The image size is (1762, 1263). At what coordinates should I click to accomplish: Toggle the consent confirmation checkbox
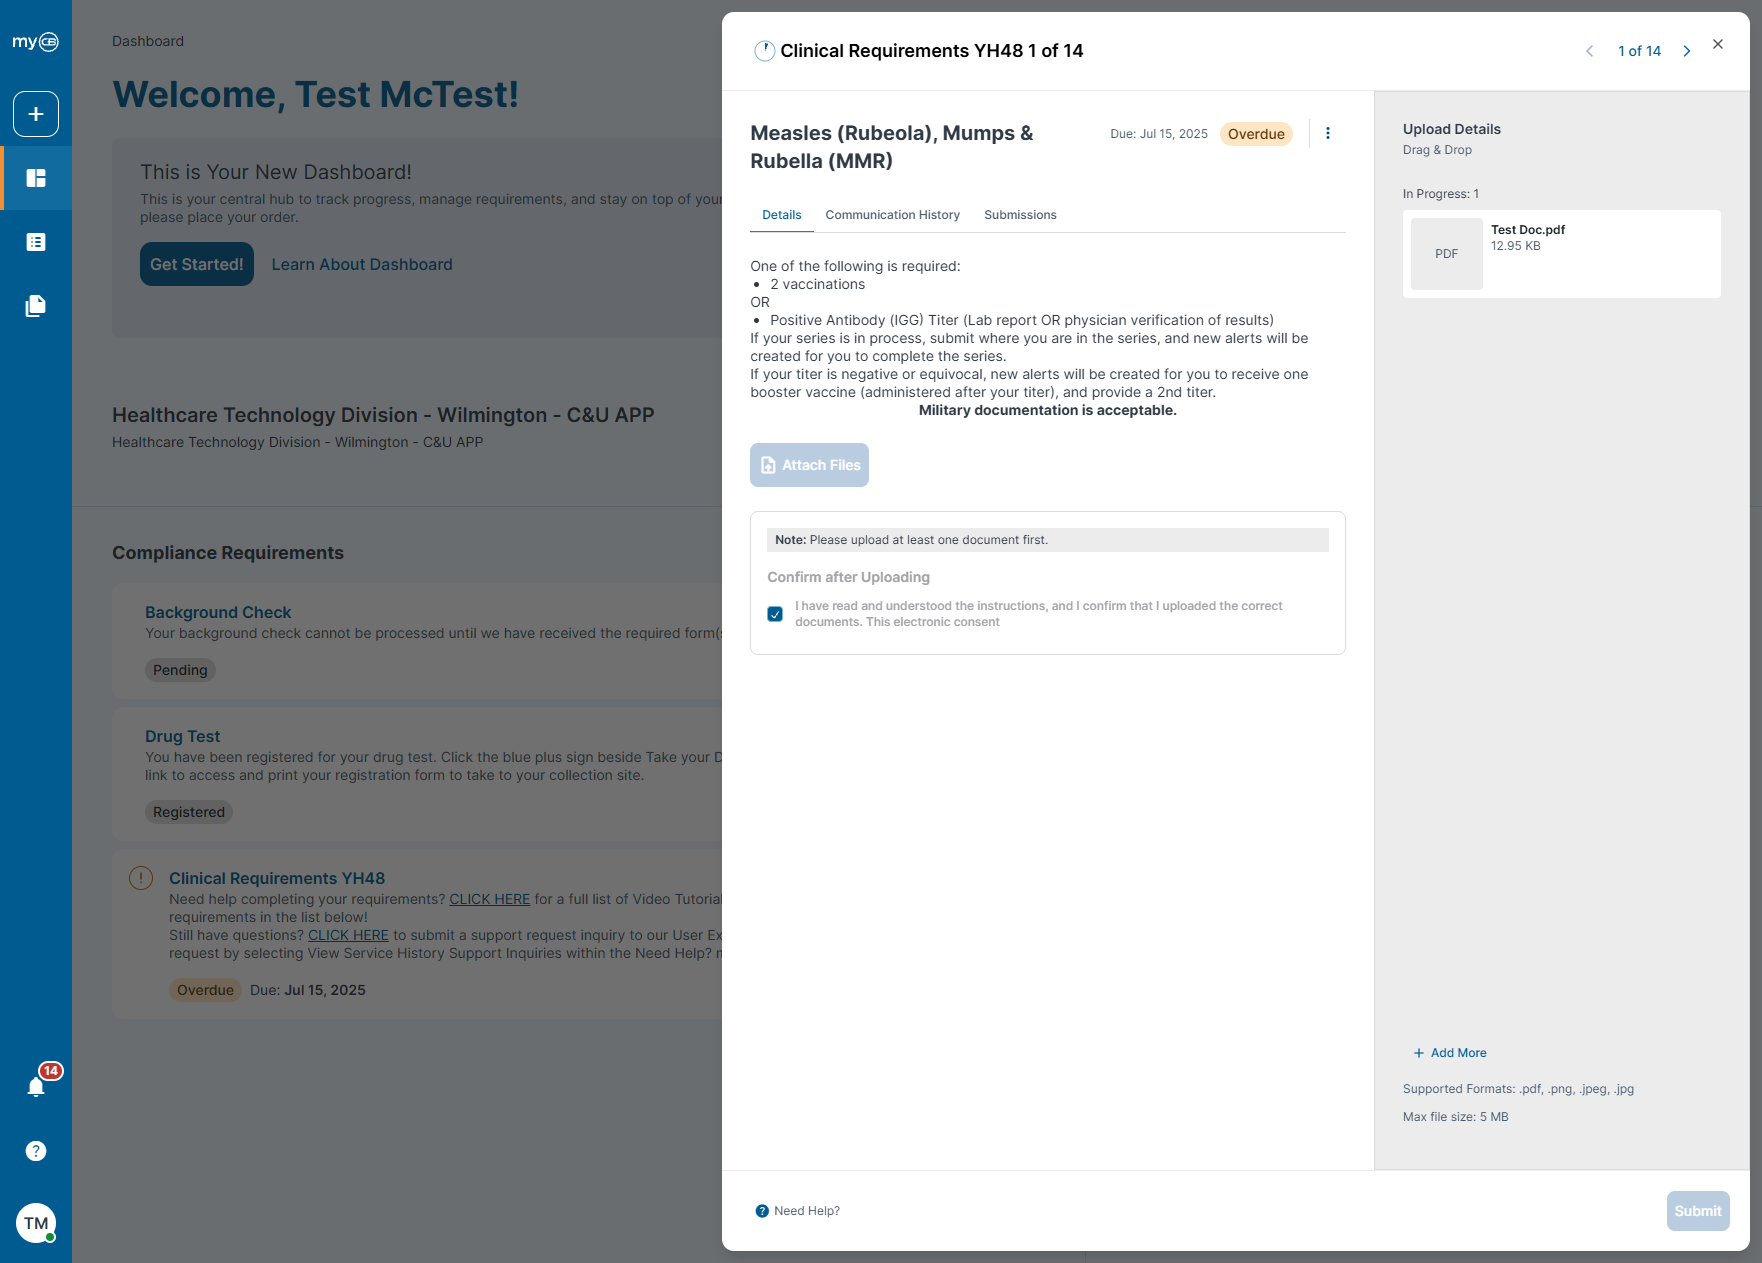[x=775, y=614]
